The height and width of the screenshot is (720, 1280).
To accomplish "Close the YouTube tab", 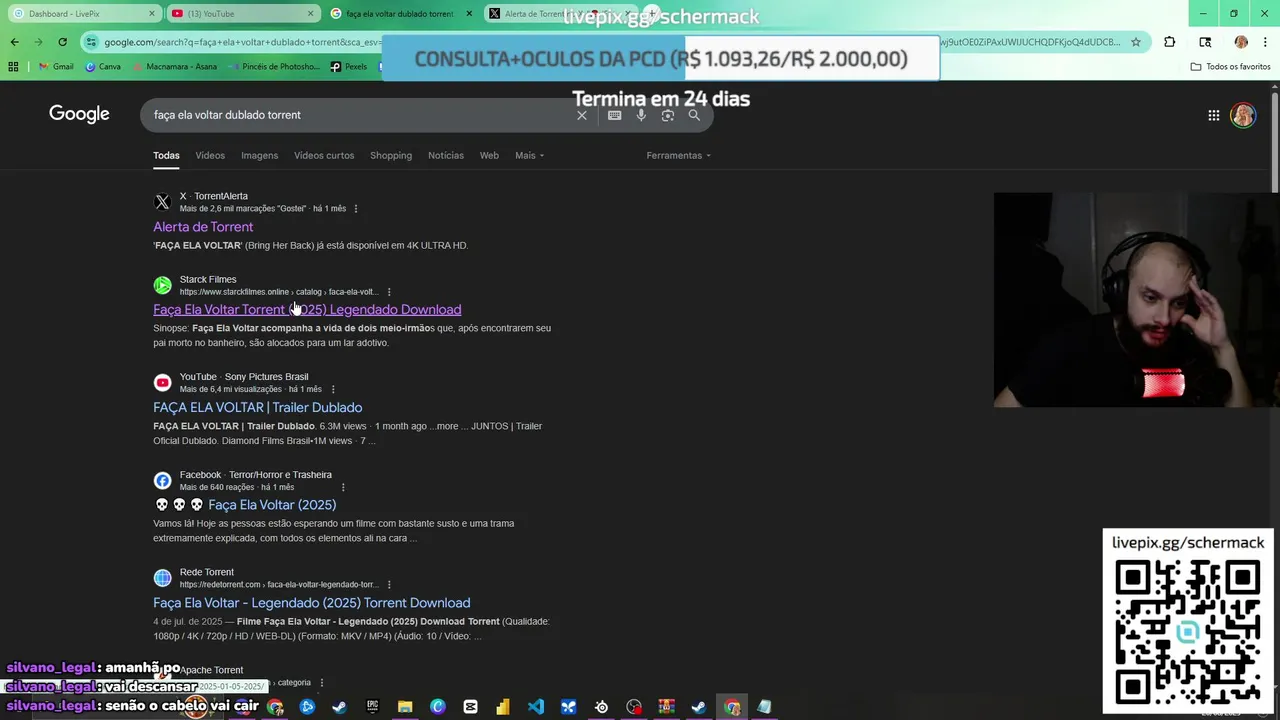I will click(x=311, y=14).
